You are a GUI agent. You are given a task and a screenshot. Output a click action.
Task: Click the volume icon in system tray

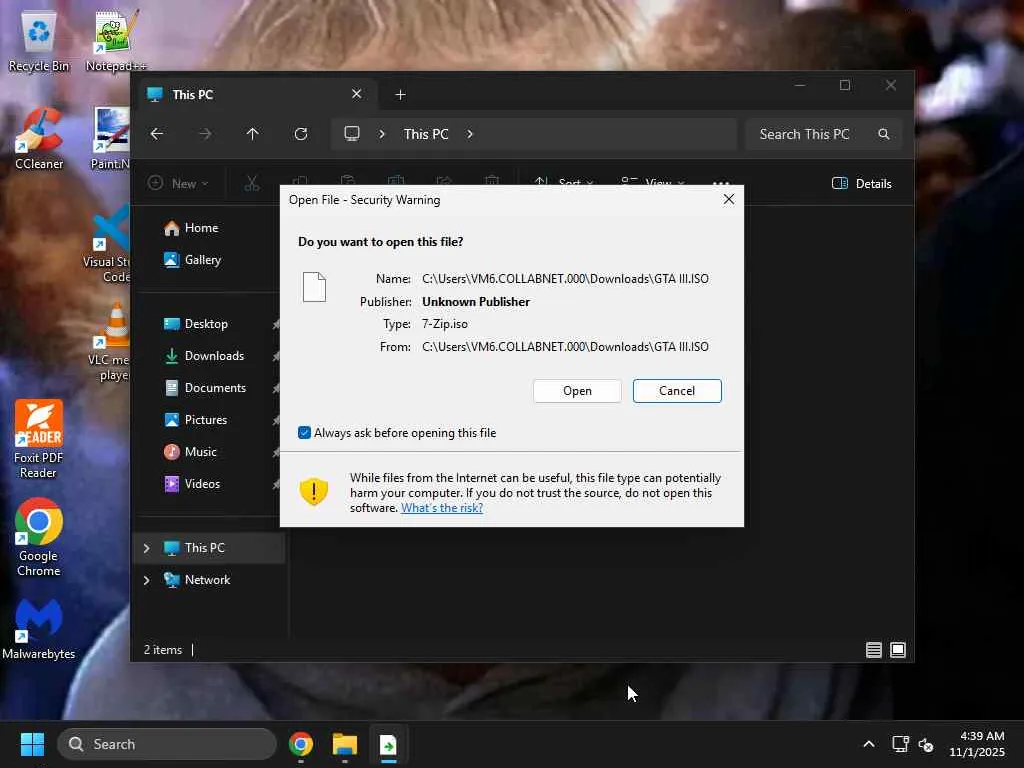[x=926, y=744]
